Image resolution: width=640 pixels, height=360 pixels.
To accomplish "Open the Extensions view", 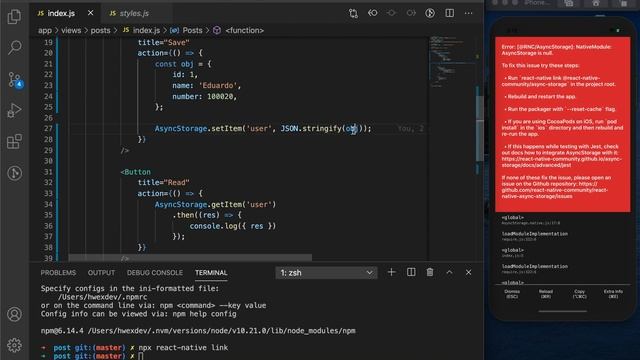I will 14,142.
